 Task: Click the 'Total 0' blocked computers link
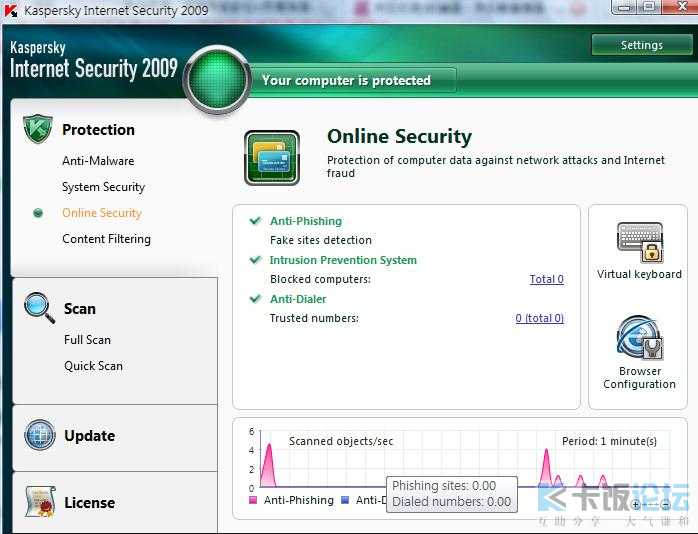tap(547, 279)
